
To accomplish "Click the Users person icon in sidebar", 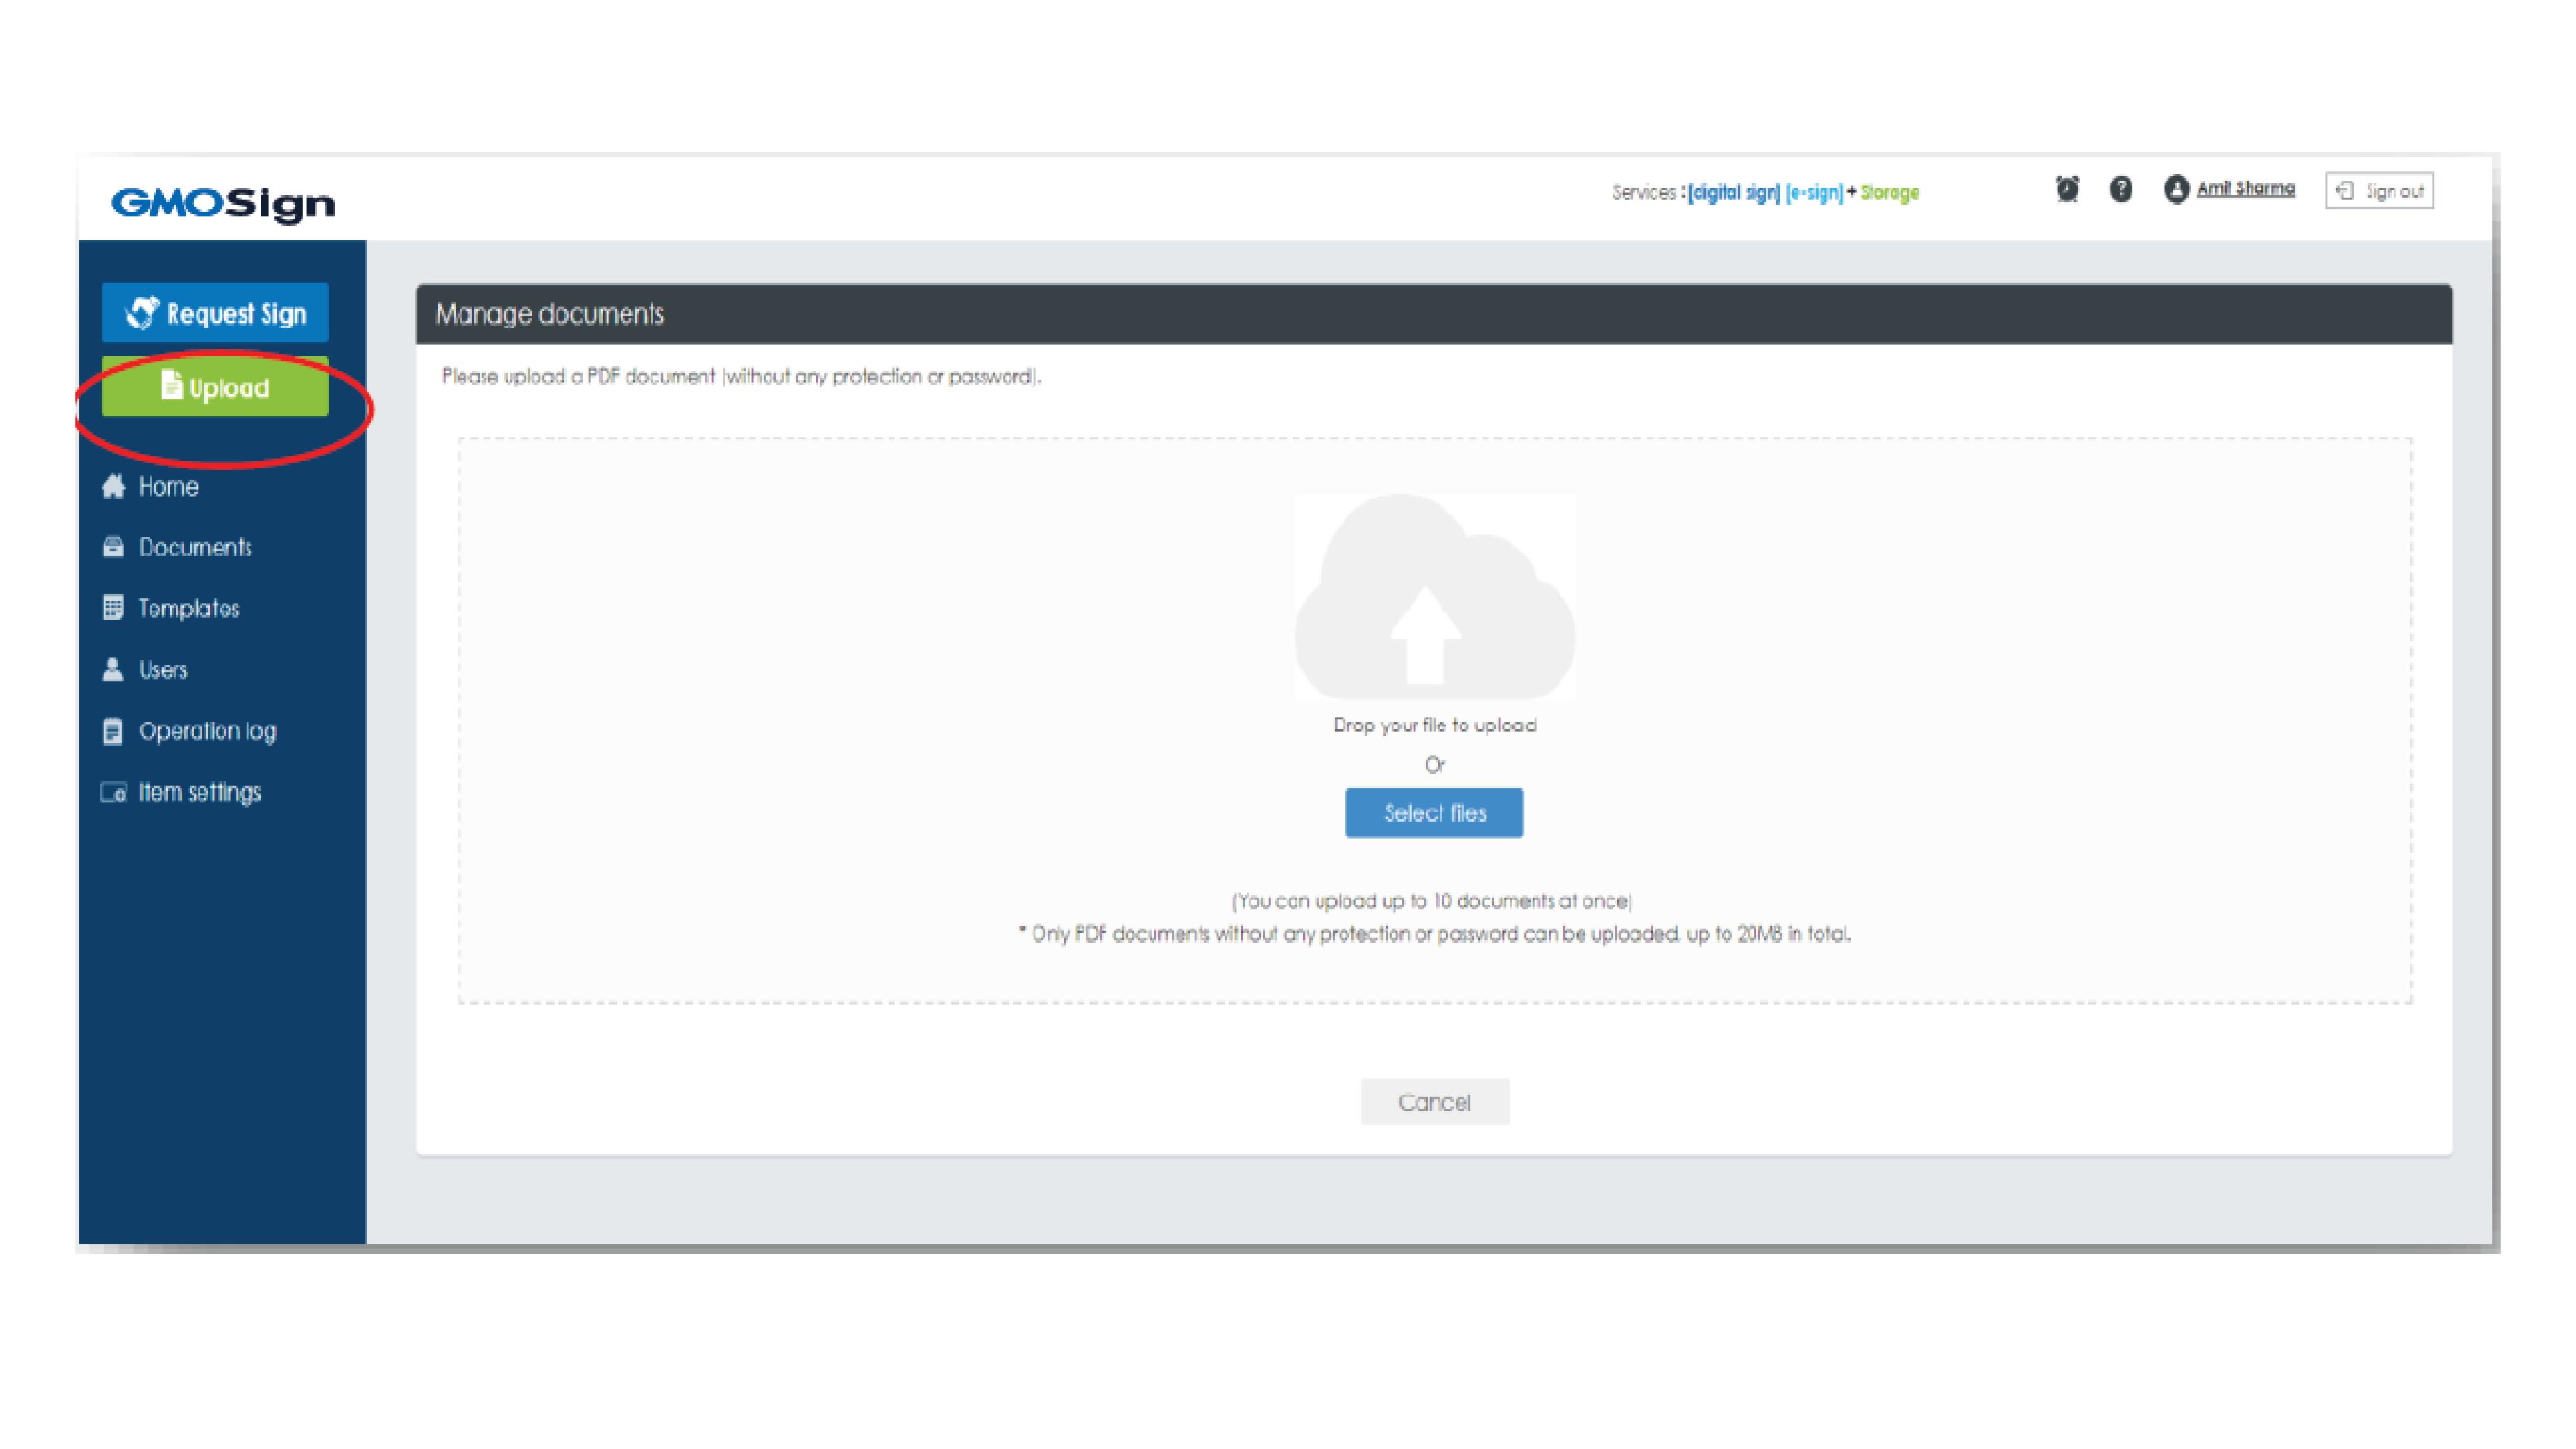I will tap(113, 669).
